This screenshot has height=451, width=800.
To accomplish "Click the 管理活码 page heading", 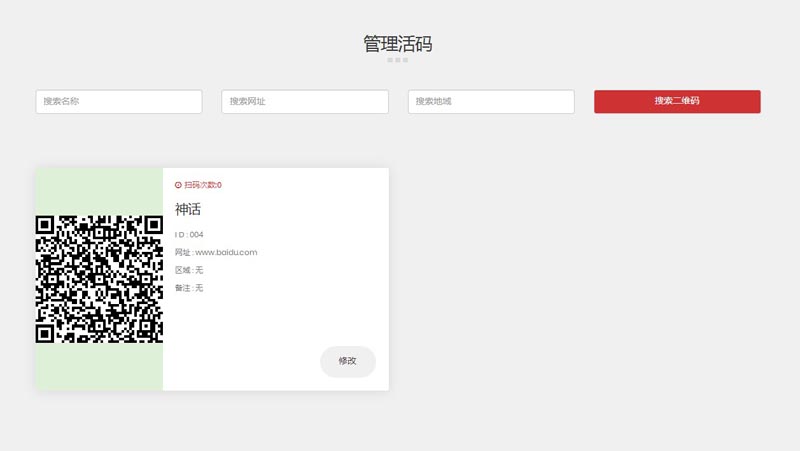I will 398,44.
